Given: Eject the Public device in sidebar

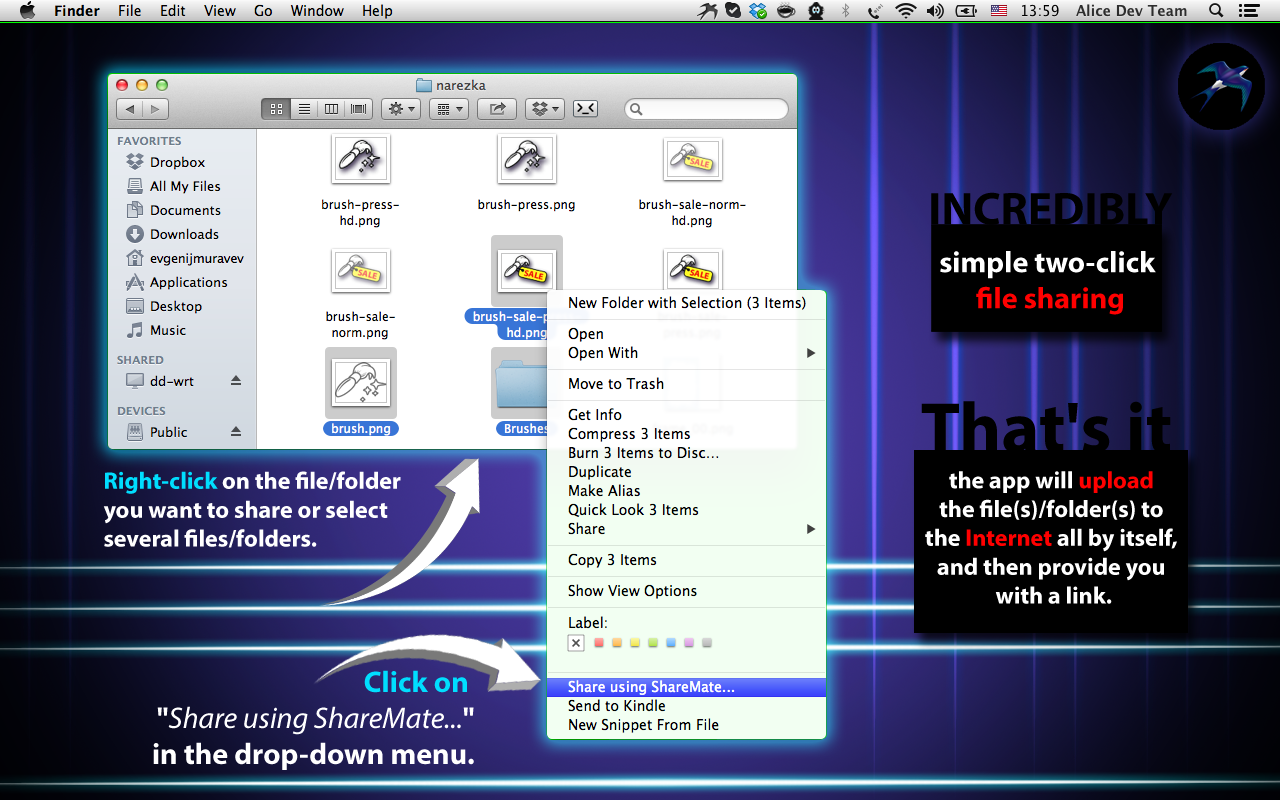Looking at the screenshot, I should 236,432.
